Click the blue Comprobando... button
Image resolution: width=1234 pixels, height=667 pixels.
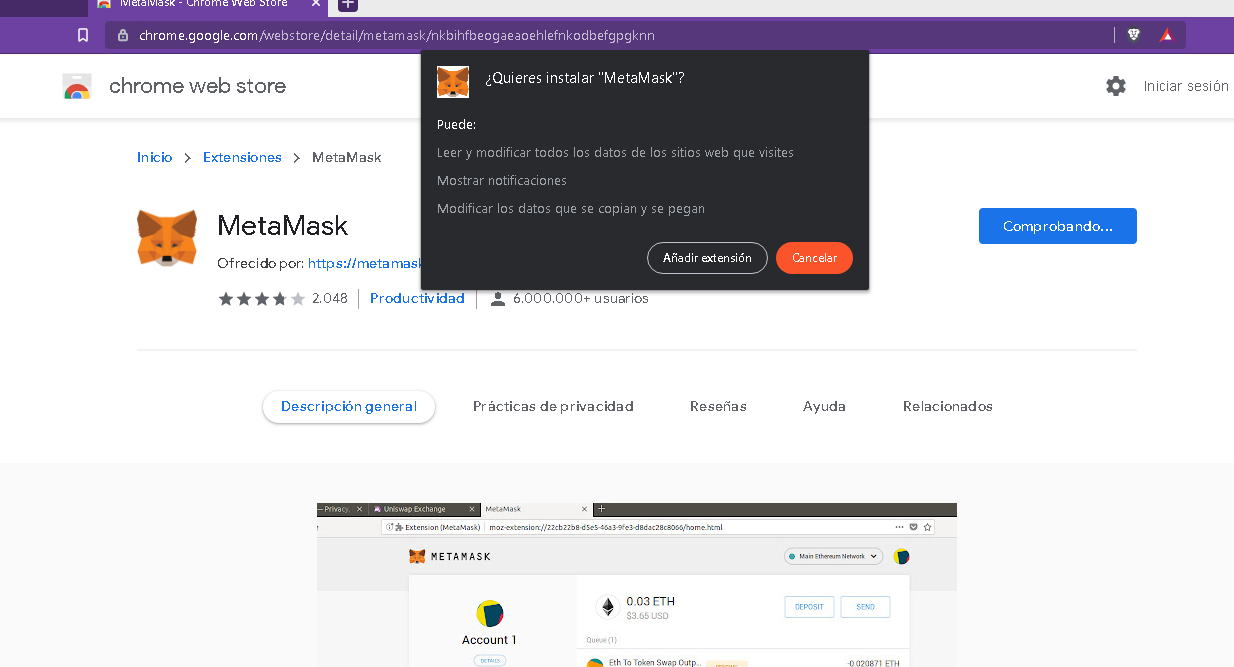(1058, 226)
